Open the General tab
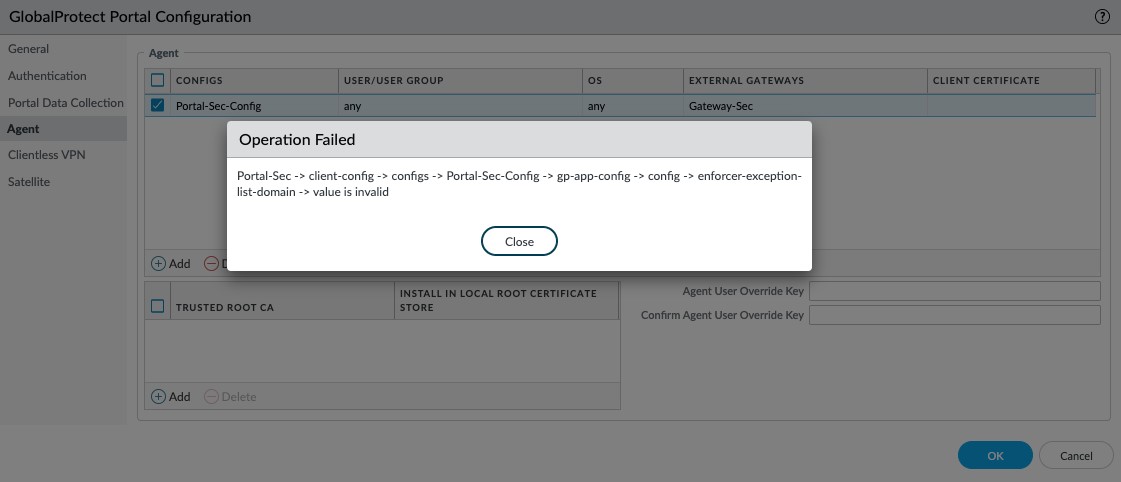The image size is (1121, 482). pyautogui.click(x=28, y=49)
